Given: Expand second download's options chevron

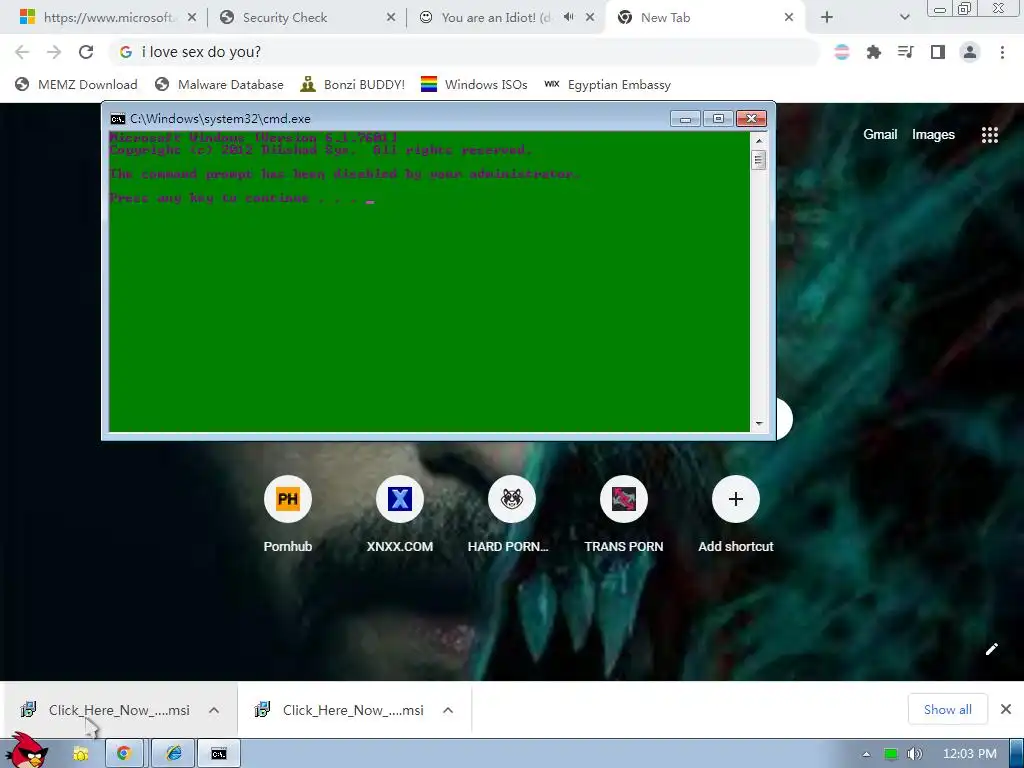Looking at the screenshot, I should pos(448,710).
